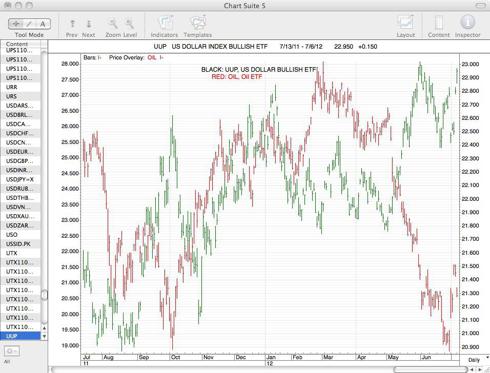The height and width of the screenshot is (373, 490).
Task: Open the Layout toolbar item
Action: click(406, 27)
